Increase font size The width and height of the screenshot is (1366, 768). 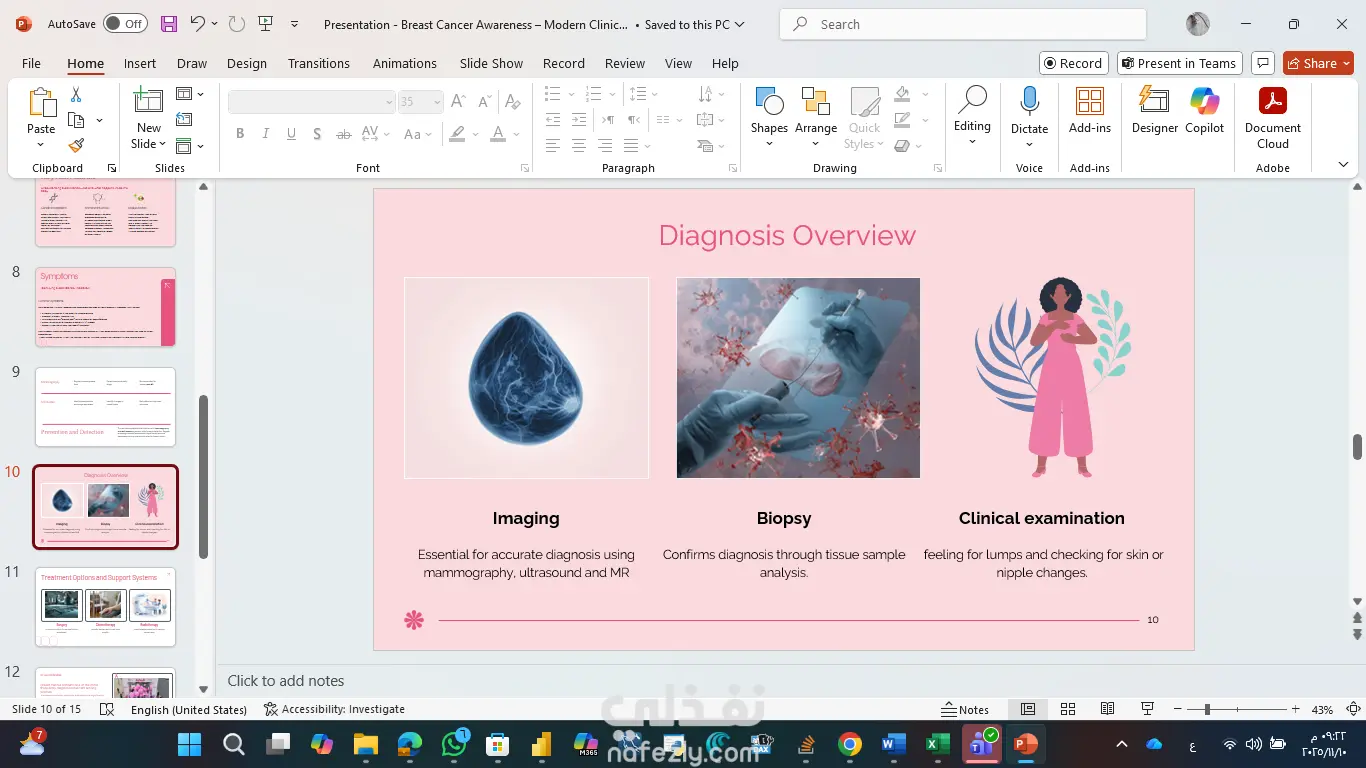tap(458, 101)
